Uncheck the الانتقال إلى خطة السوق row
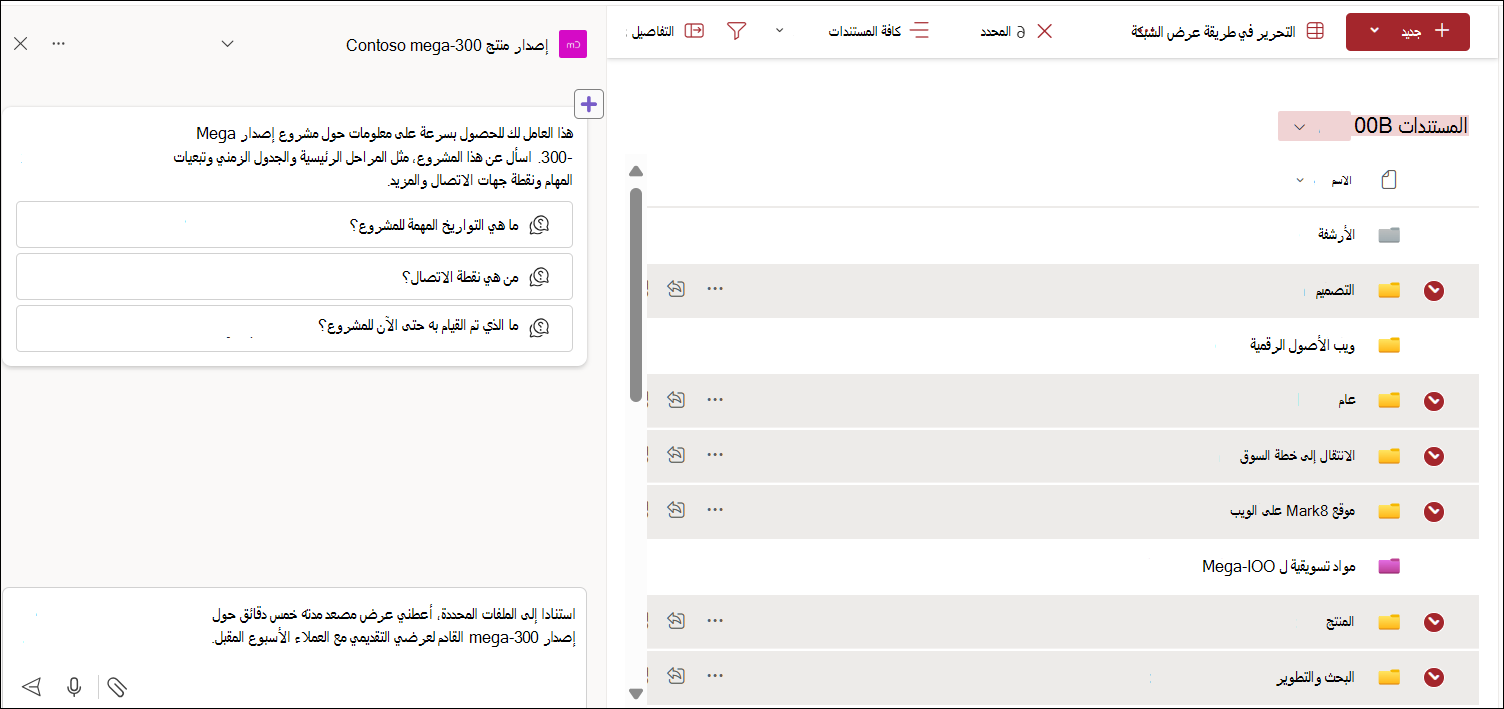This screenshot has height=709, width=1504. [1434, 456]
